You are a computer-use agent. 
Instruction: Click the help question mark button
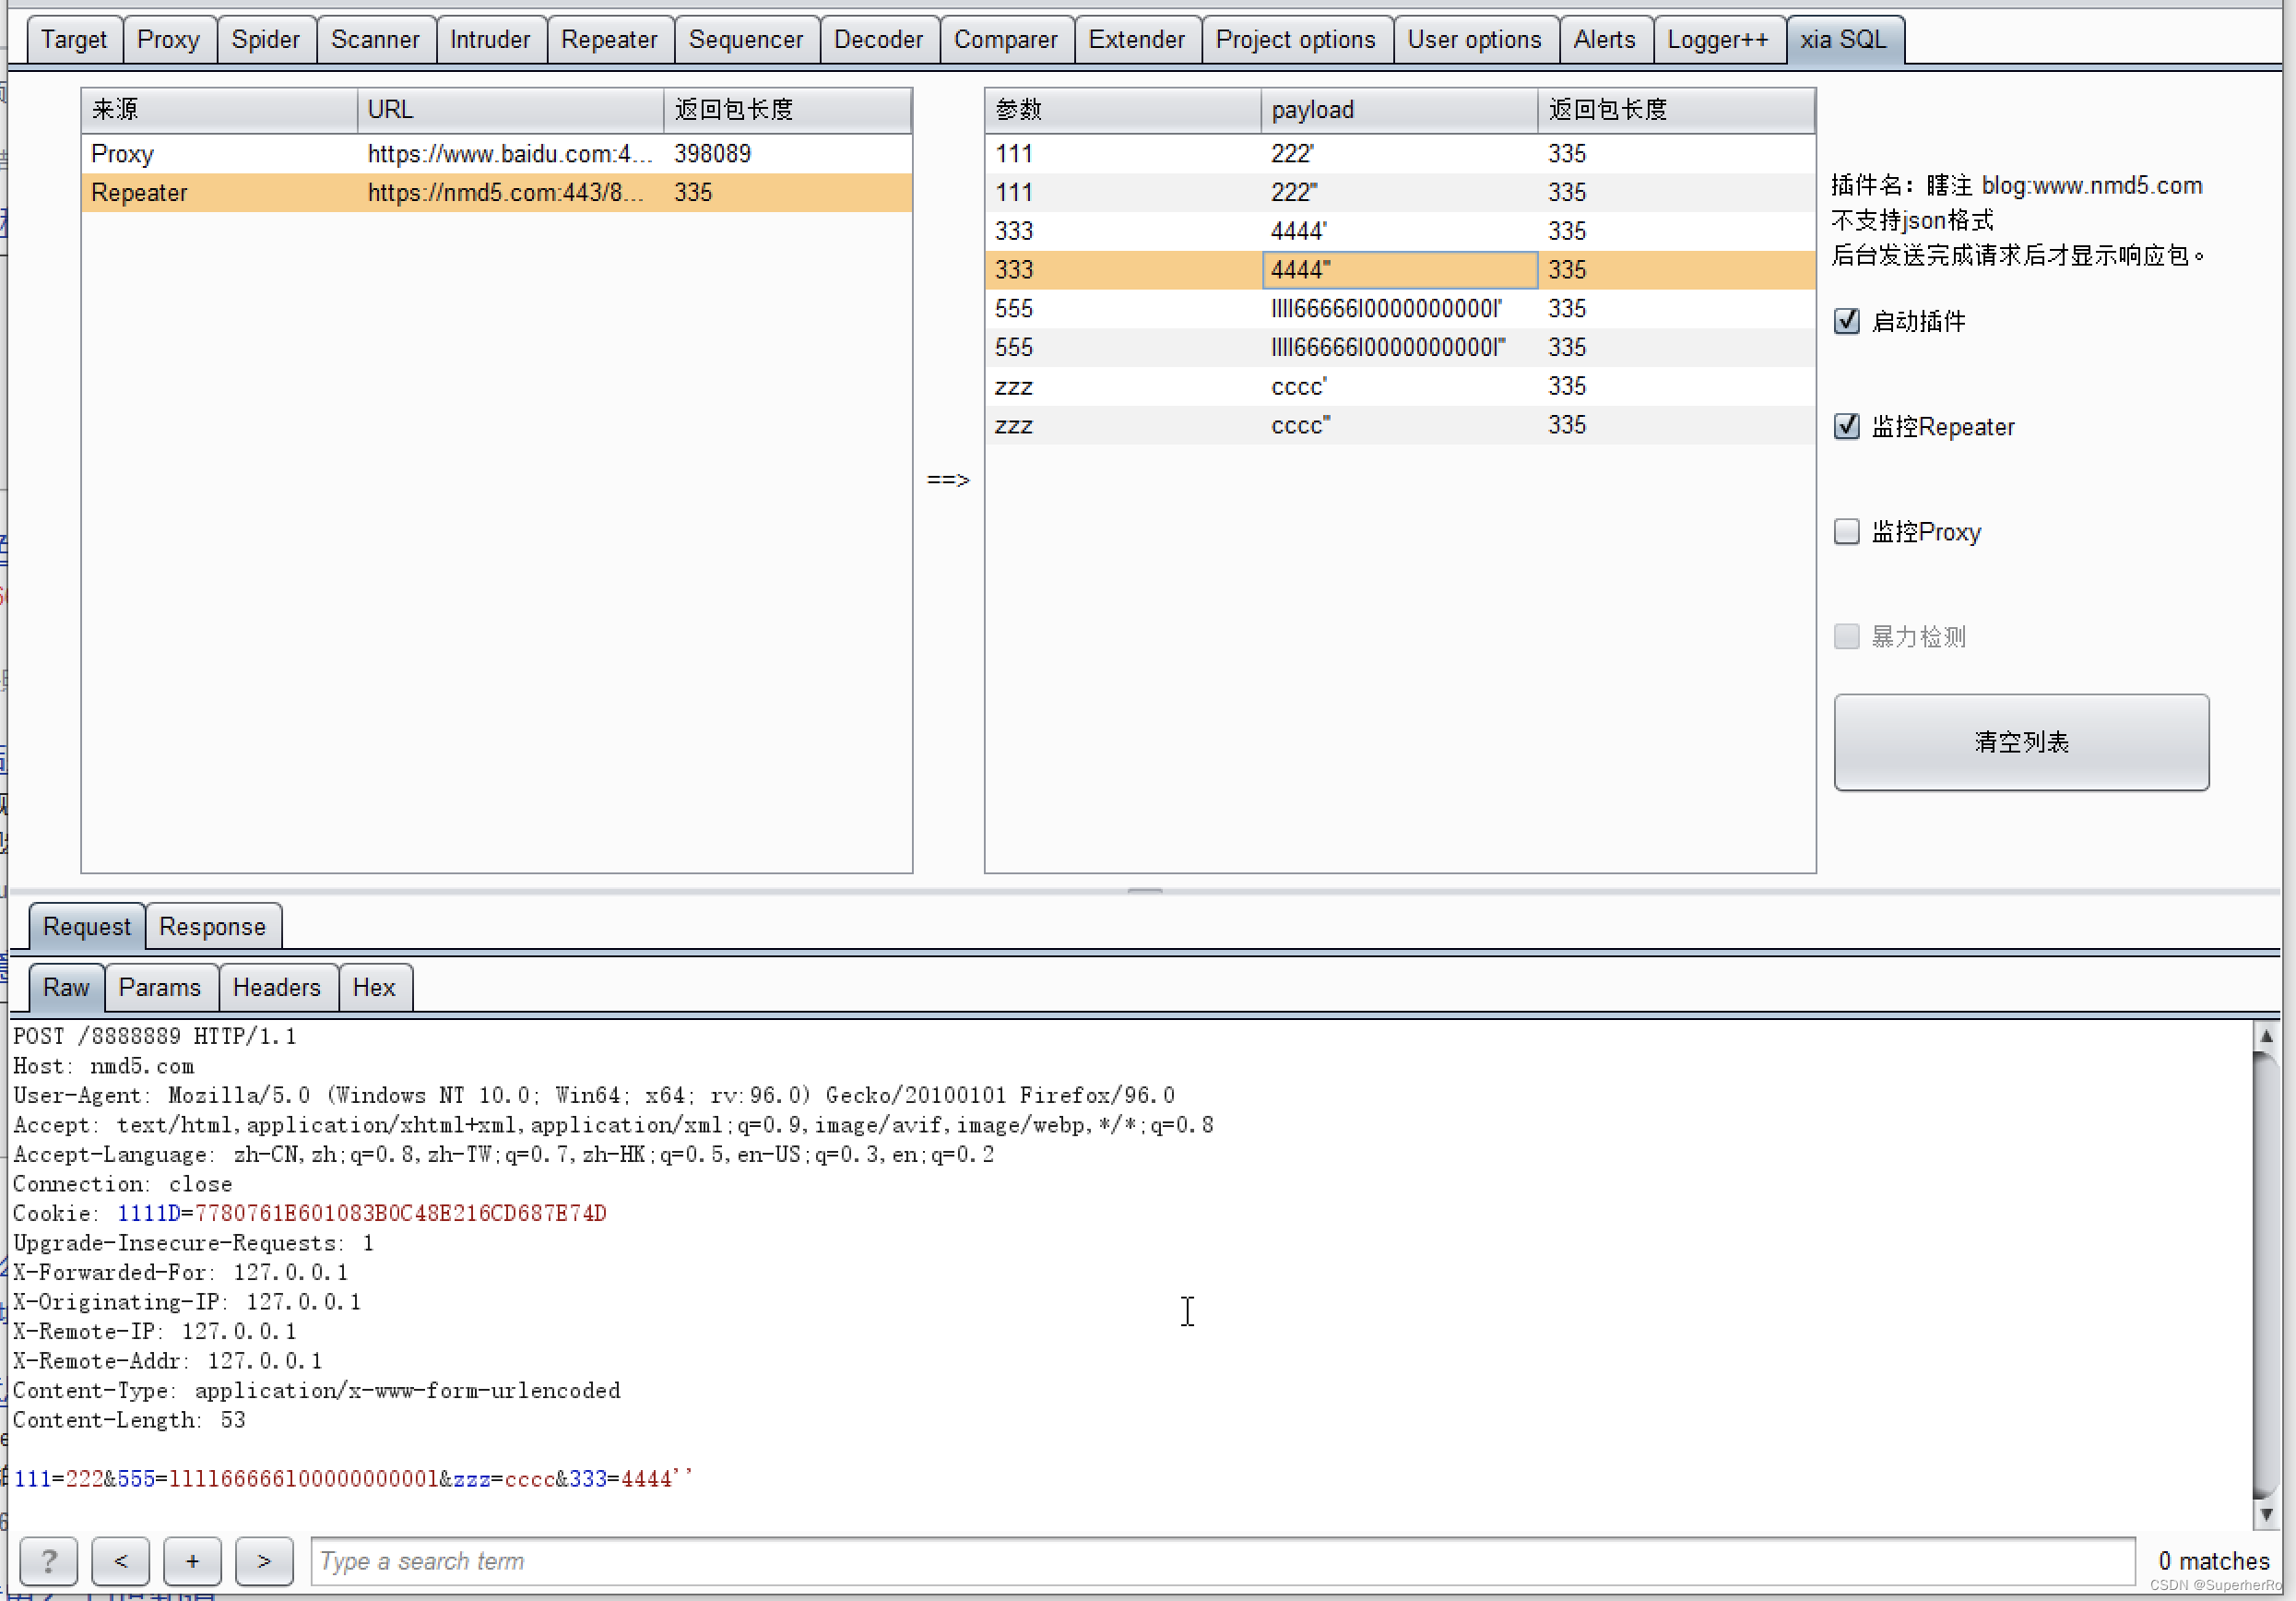coord(48,1561)
